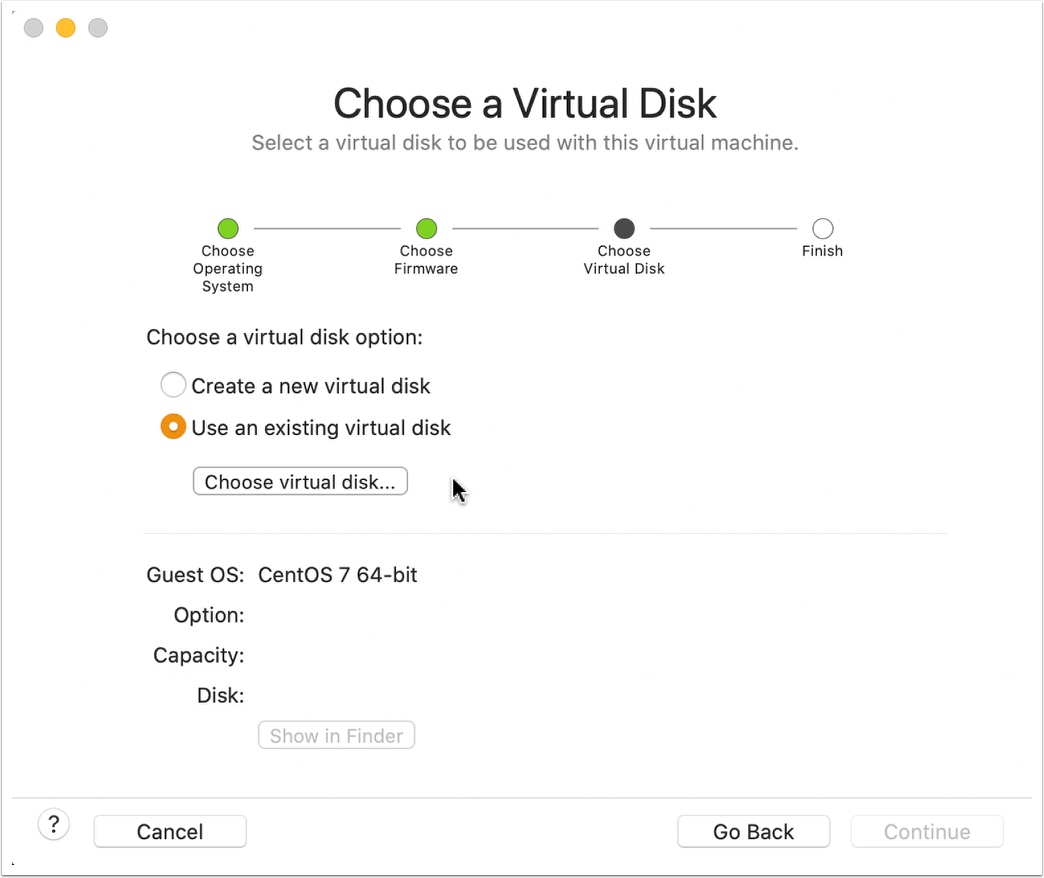Screen dimensions: 1044x878
Task: Click the yellow minimize traffic light
Action: click(64, 27)
